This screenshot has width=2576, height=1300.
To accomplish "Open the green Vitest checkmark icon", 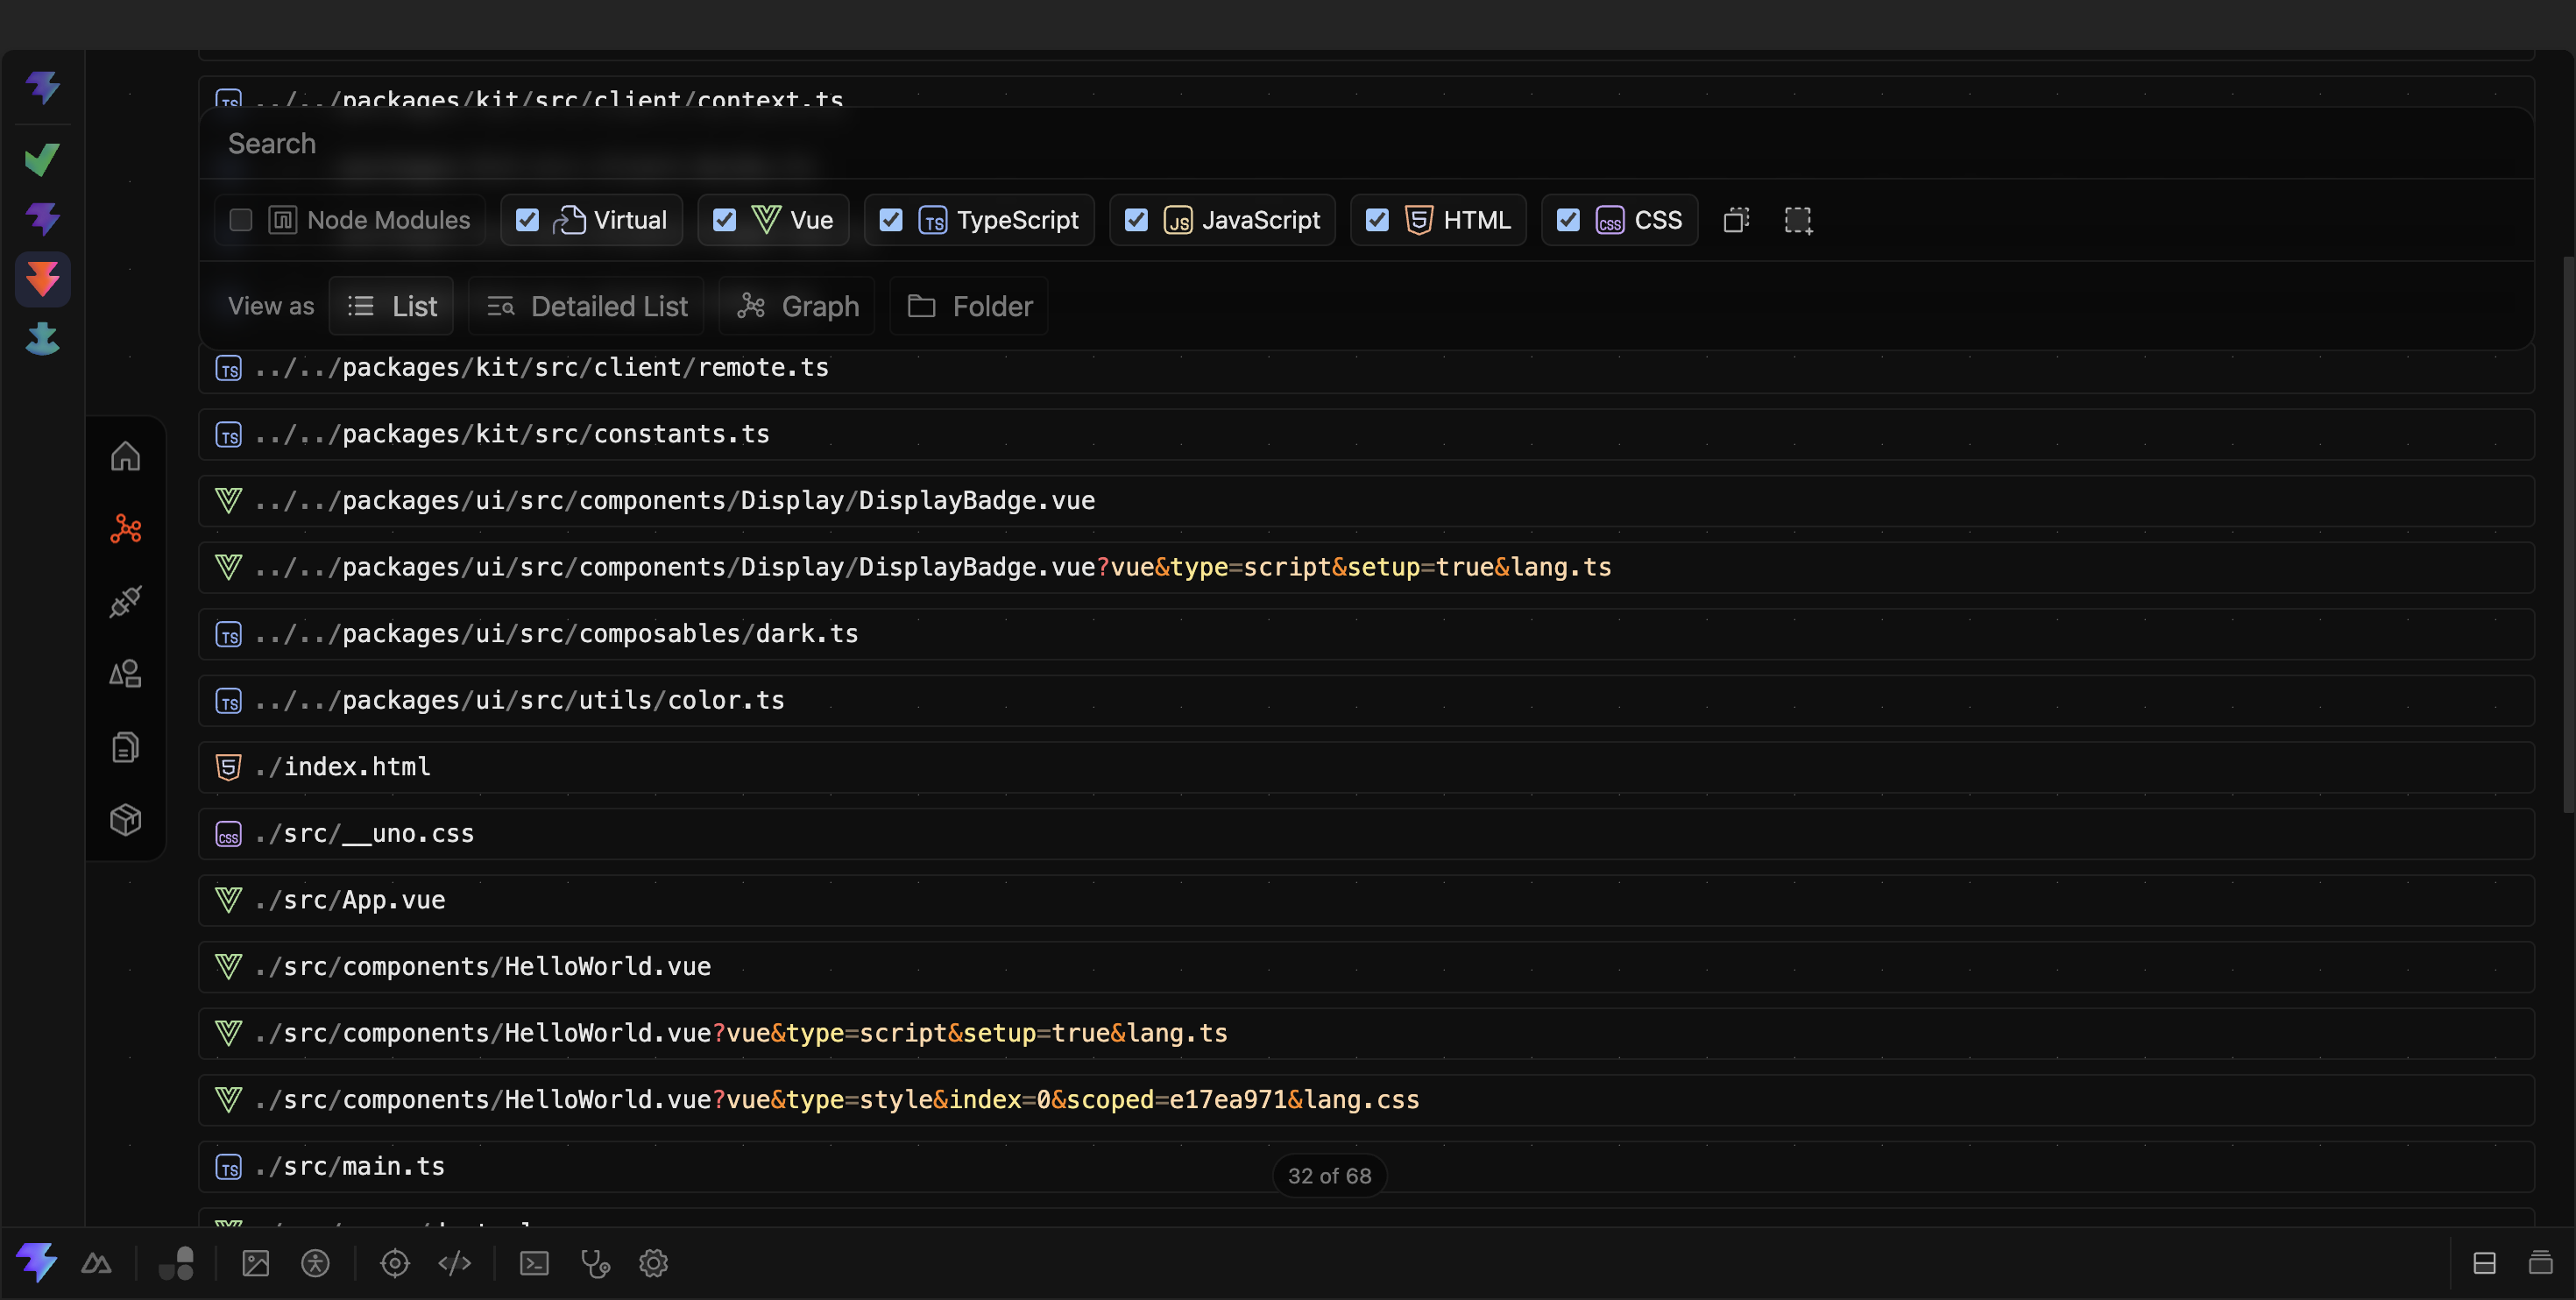I will coord(42,159).
